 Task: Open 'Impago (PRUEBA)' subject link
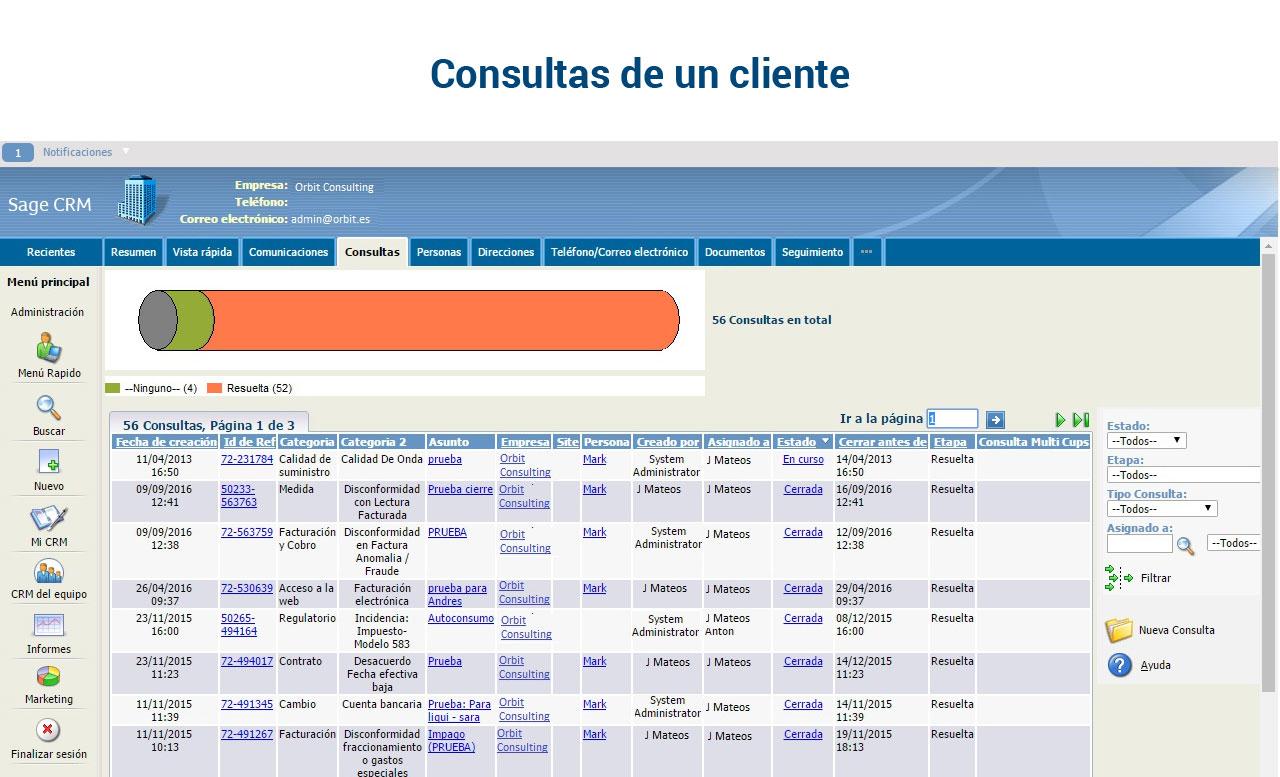pyautogui.click(x=451, y=741)
